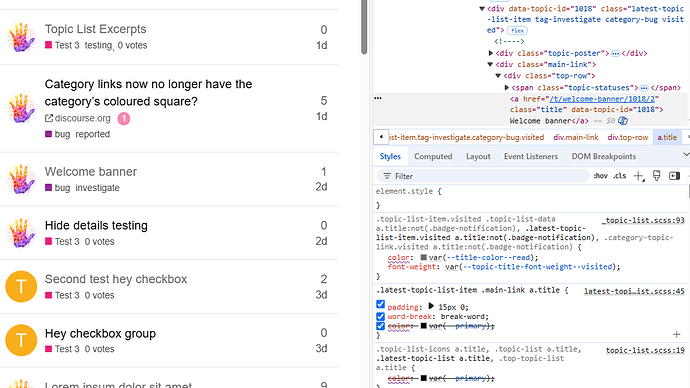Click the paintbrush rendering emulations icon

tap(657, 176)
